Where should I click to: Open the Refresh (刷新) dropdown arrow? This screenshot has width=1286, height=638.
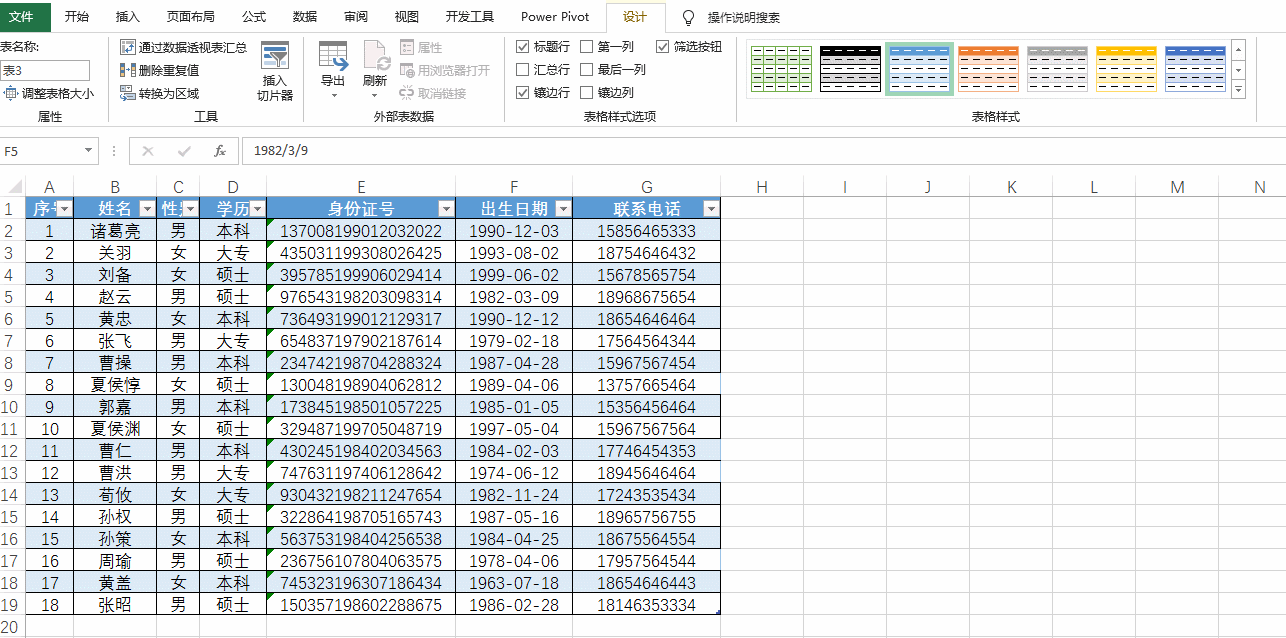pos(376,96)
